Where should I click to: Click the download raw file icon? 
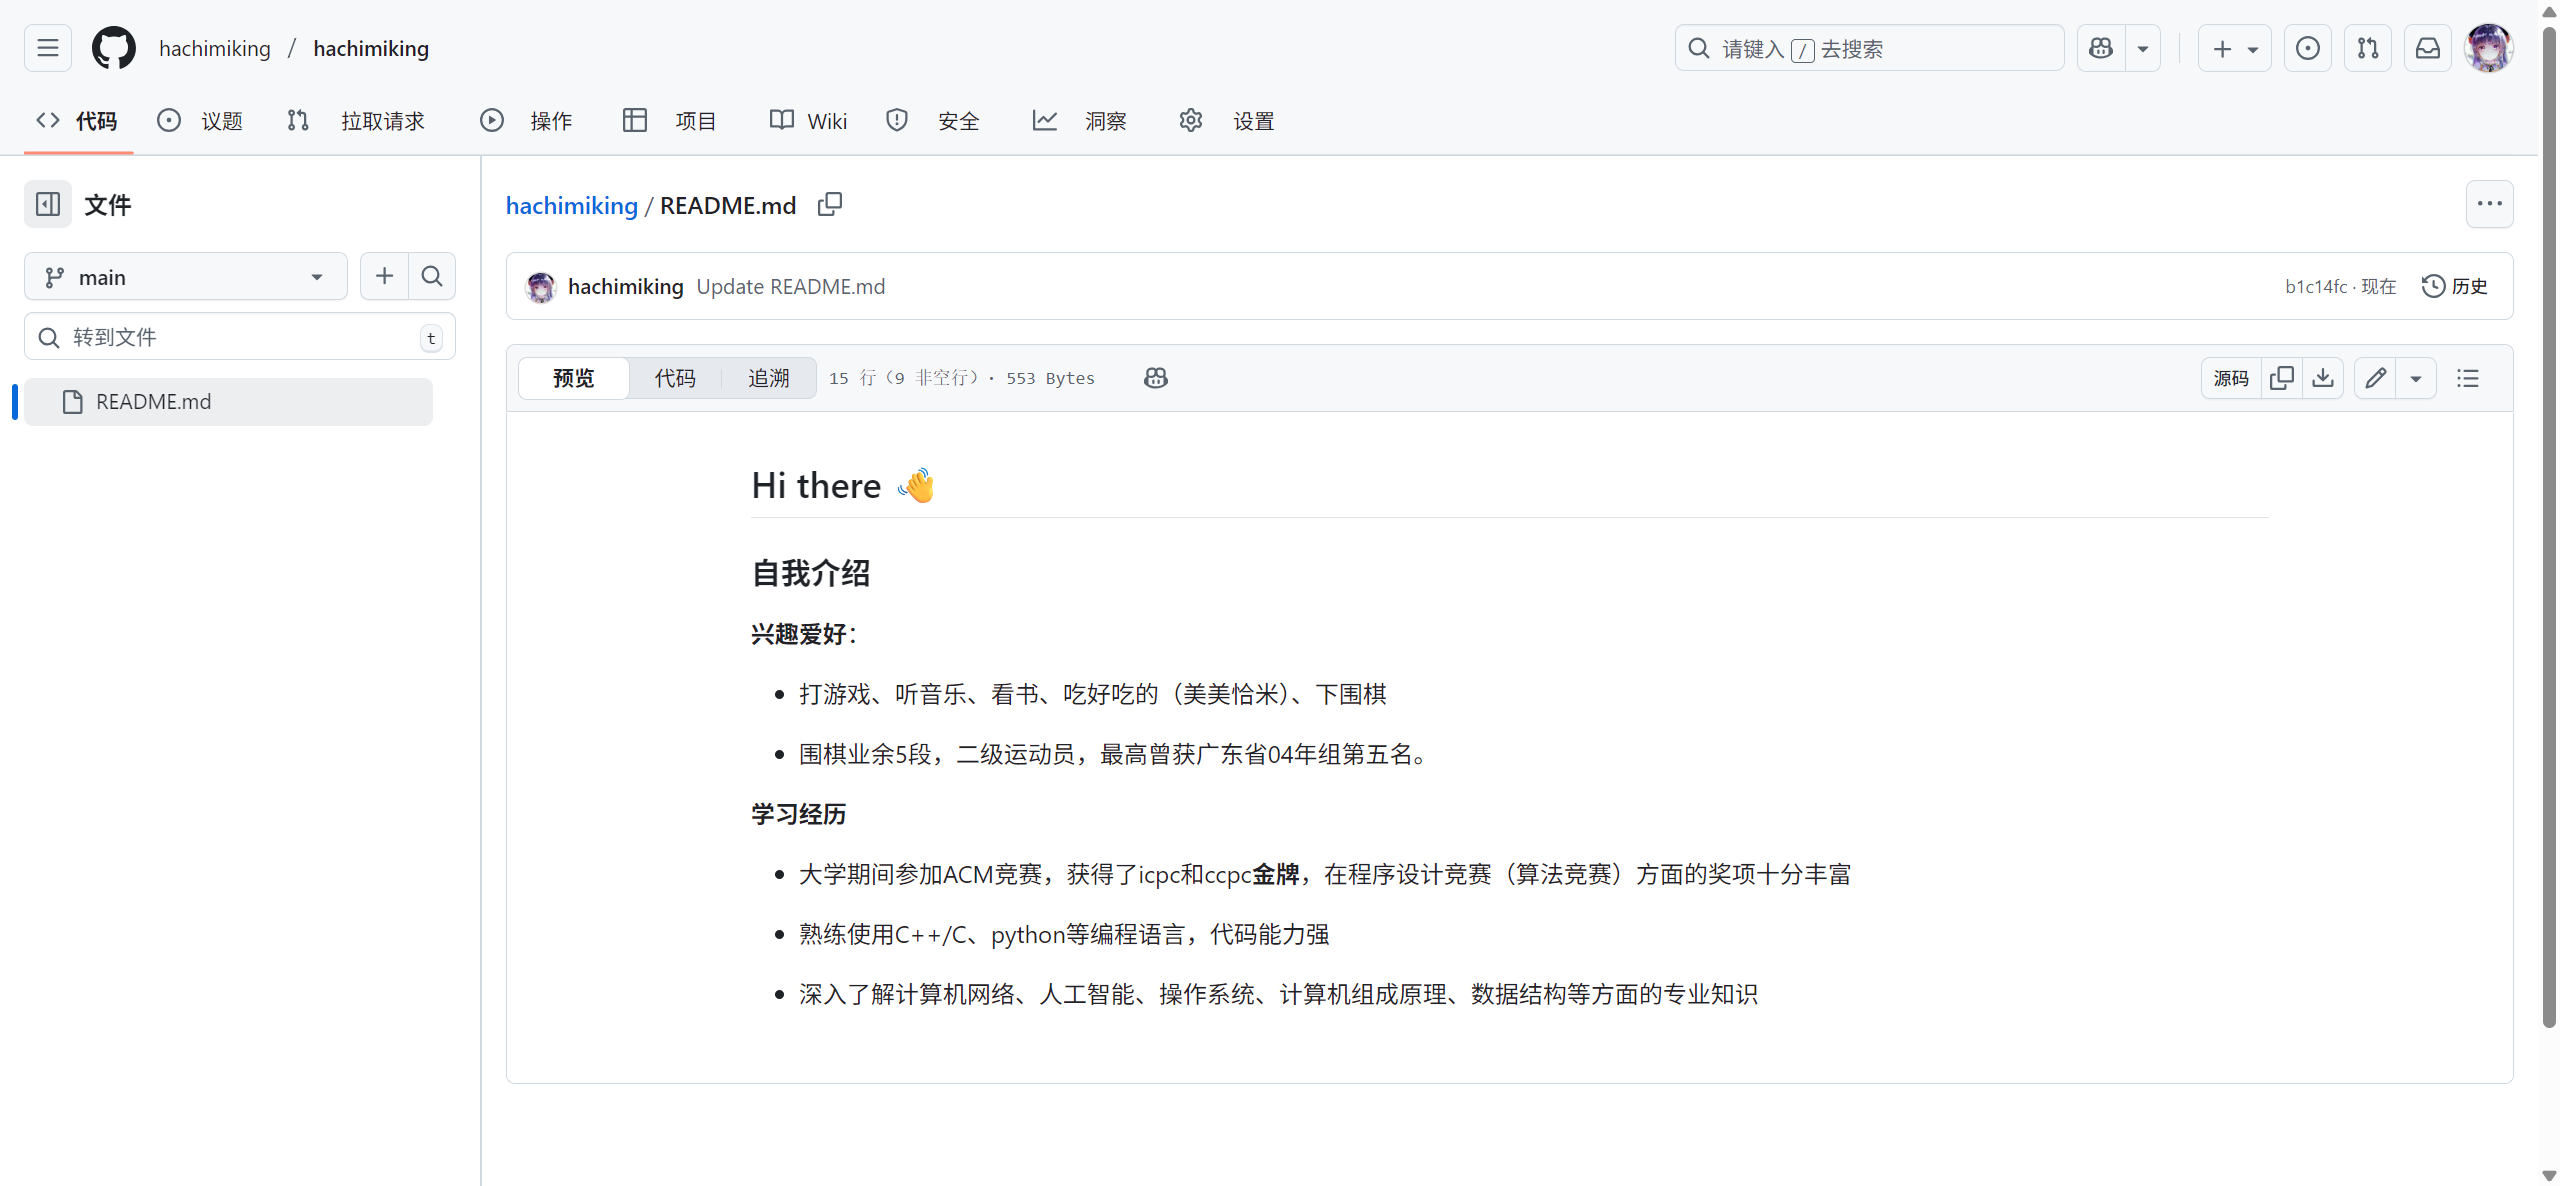[x=2323, y=378]
